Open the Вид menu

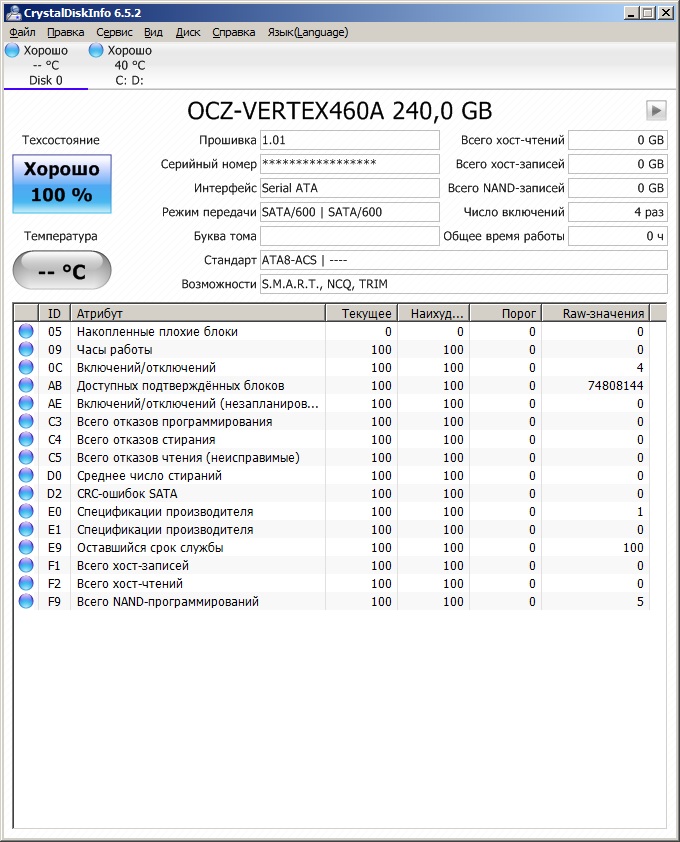coord(153,32)
